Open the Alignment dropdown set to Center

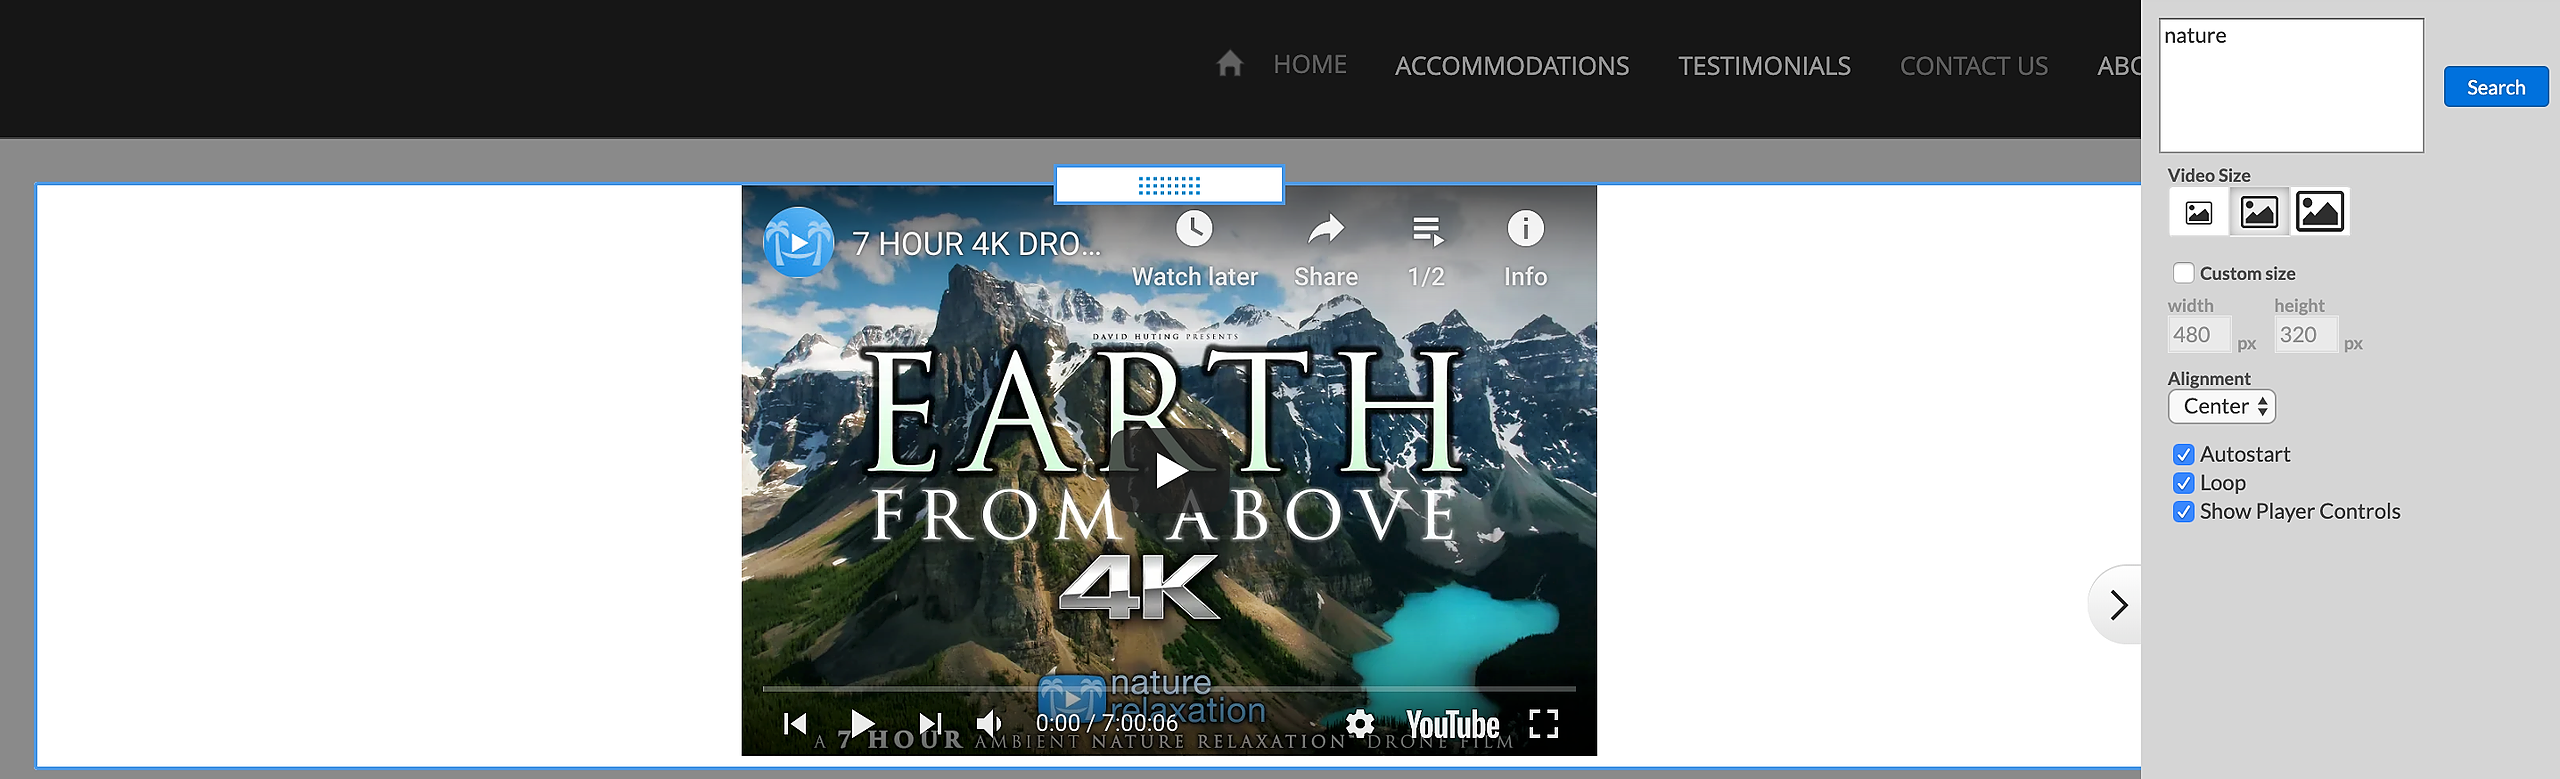coord(2221,406)
